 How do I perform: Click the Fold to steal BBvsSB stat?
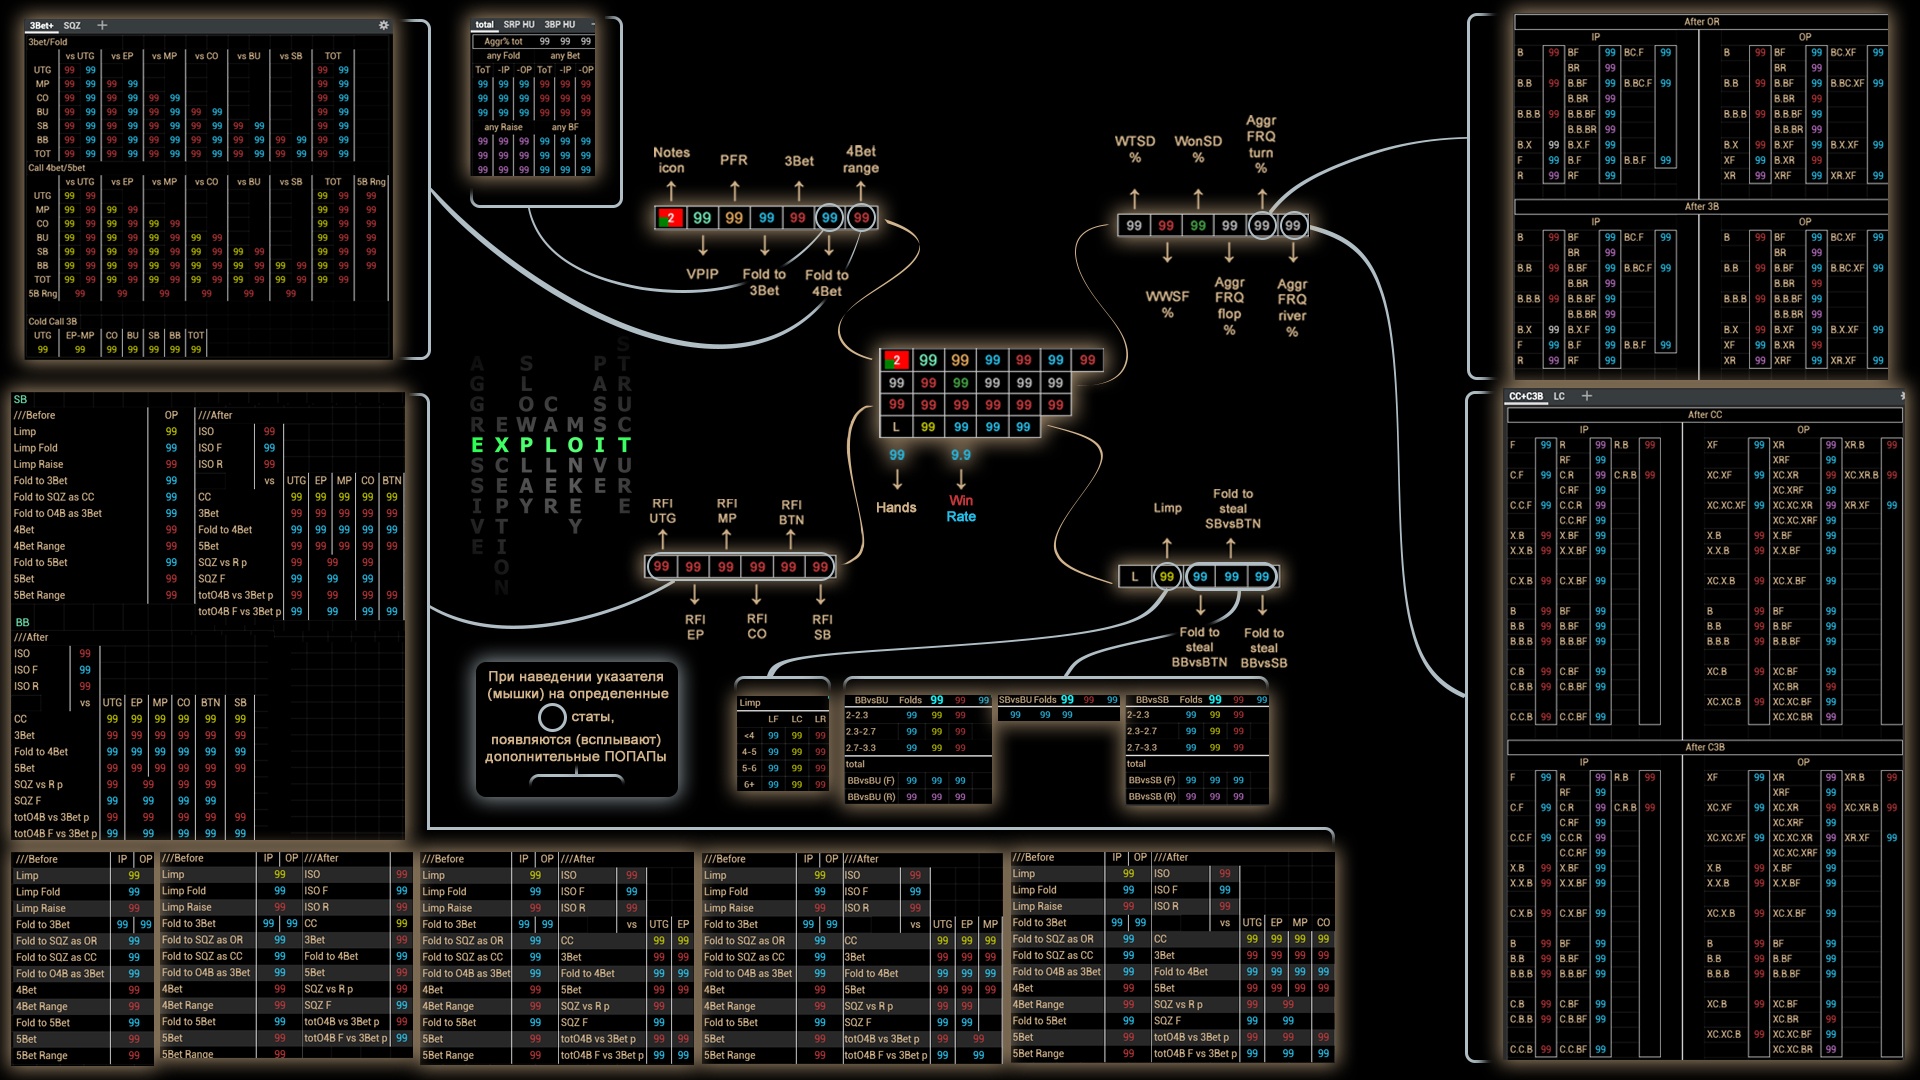1262,577
